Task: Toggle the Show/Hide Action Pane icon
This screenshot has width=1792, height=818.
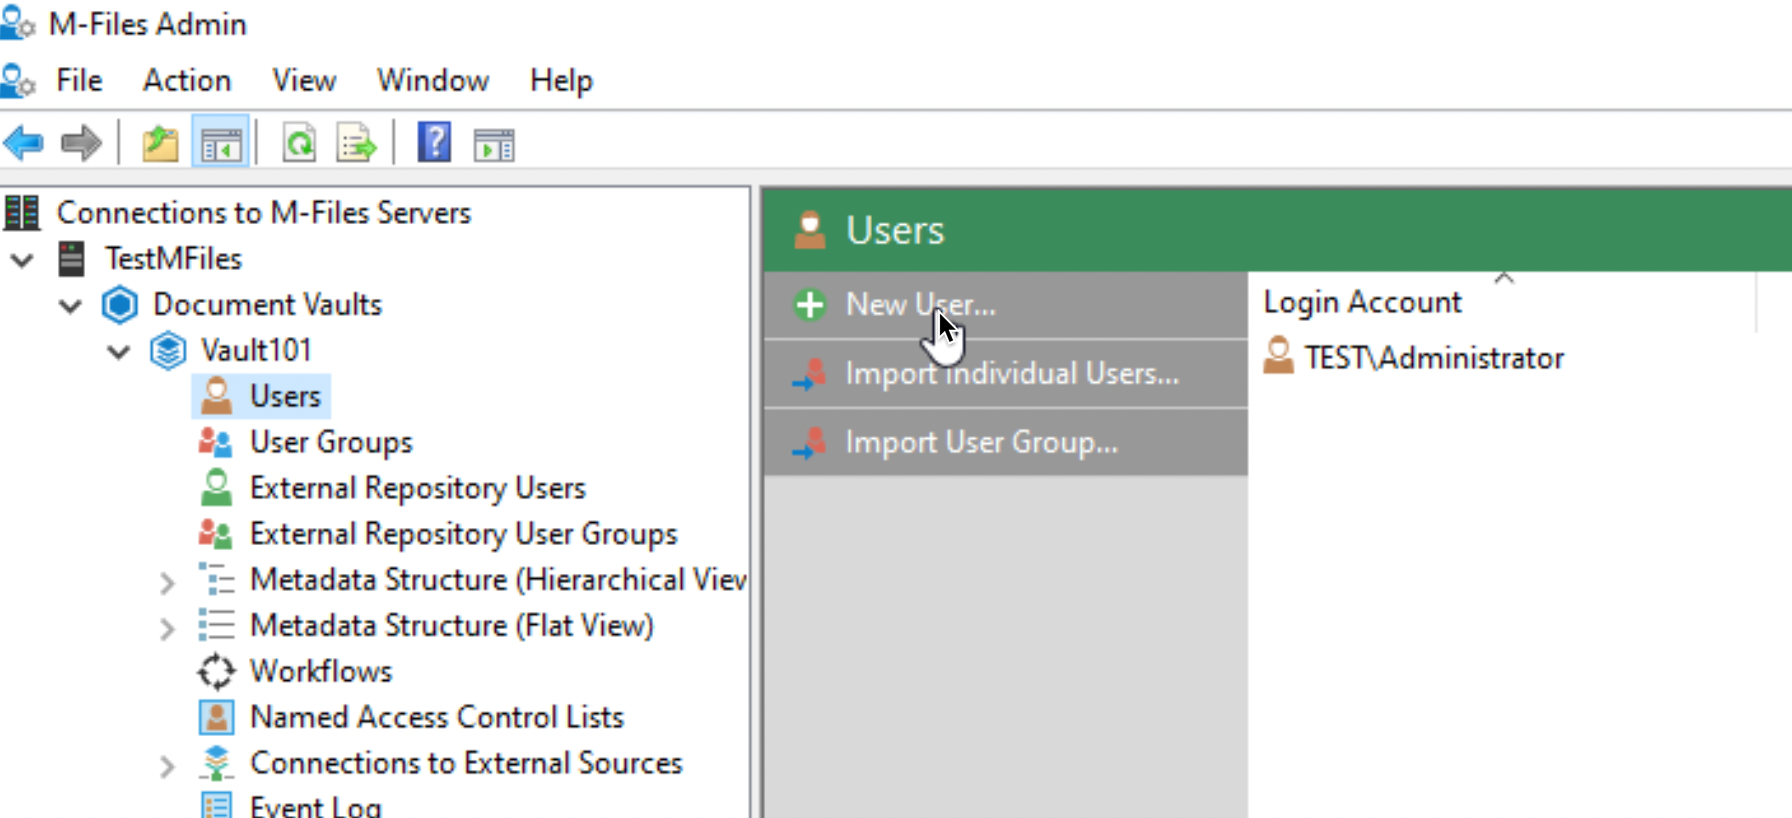Action: 494,145
